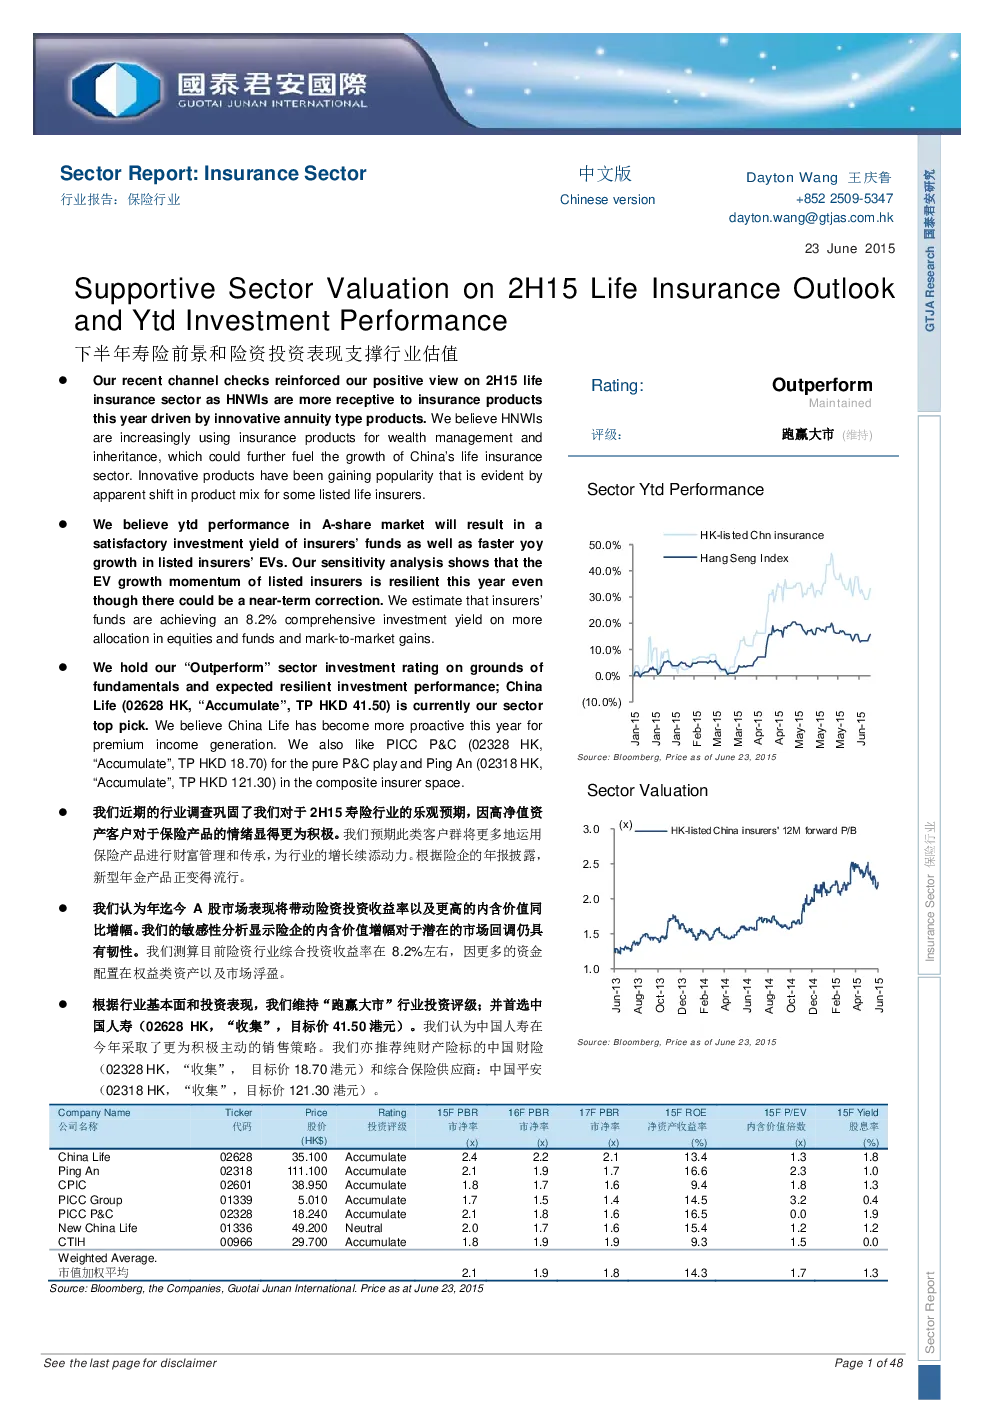Click the Sector Report side tab
The height and width of the screenshot is (1403, 992).
coord(929,1312)
